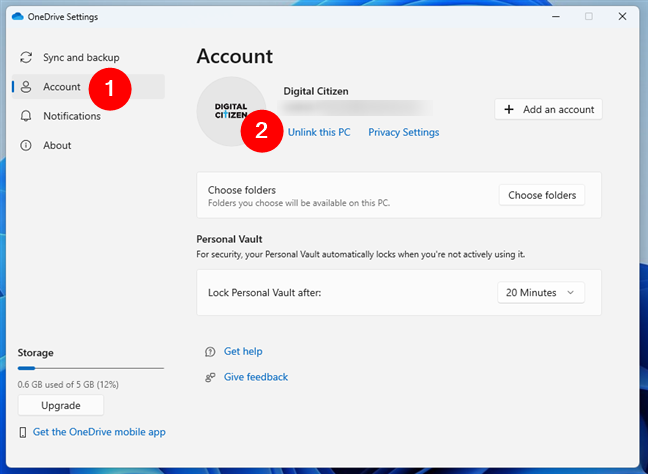Image resolution: width=648 pixels, height=474 pixels.
Task: Click the Choose folders button
Action: click(542, 195)
